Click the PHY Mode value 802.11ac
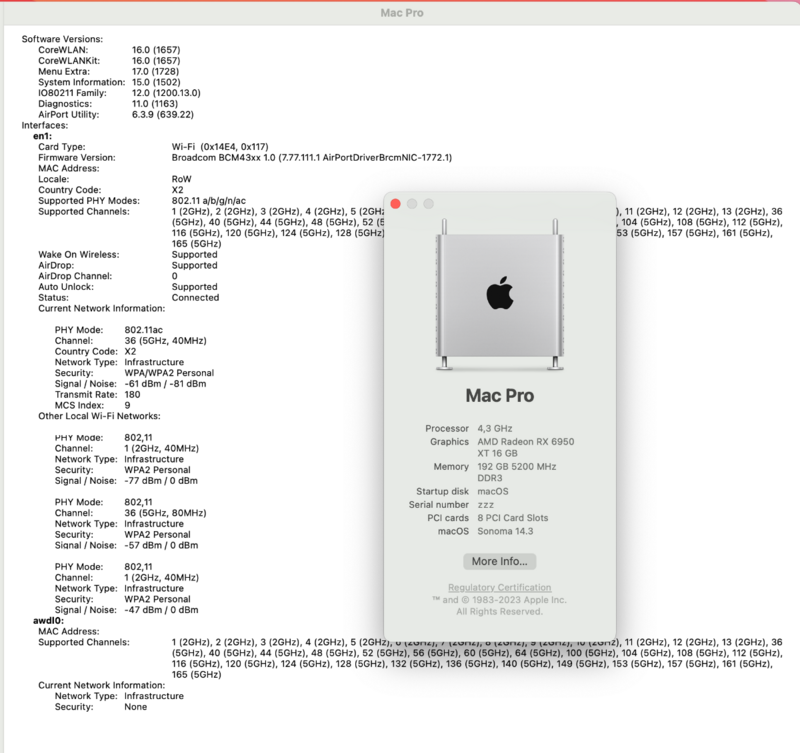800x753 pixels. point(143,330)
